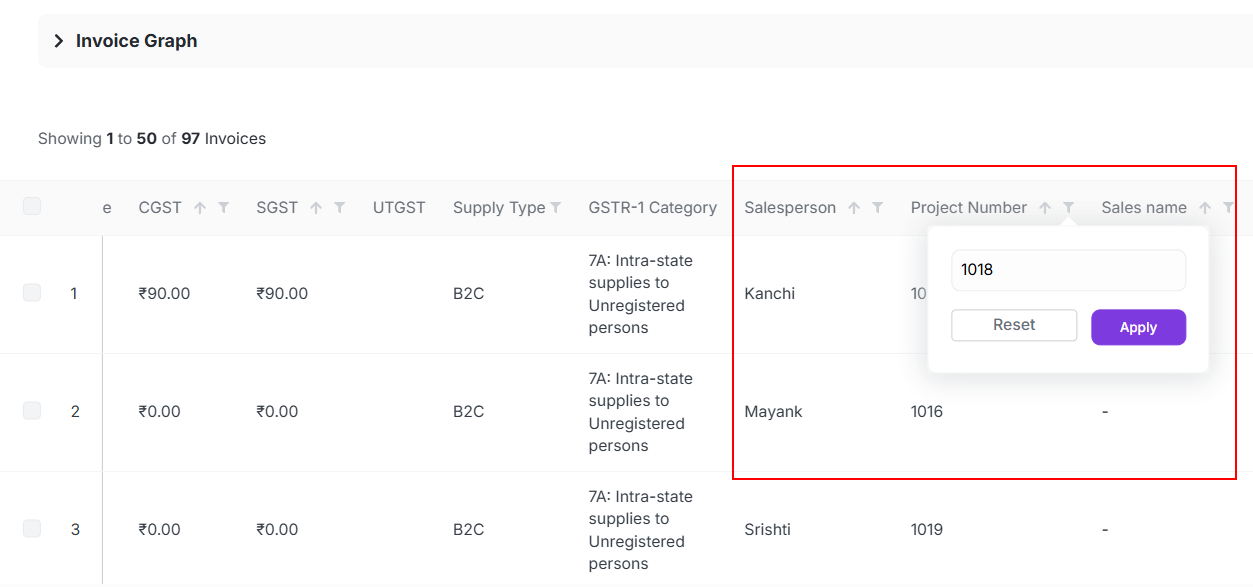1253x587 pixels.
Task: Open the SGST column filter
Action: tap(340, 208)
